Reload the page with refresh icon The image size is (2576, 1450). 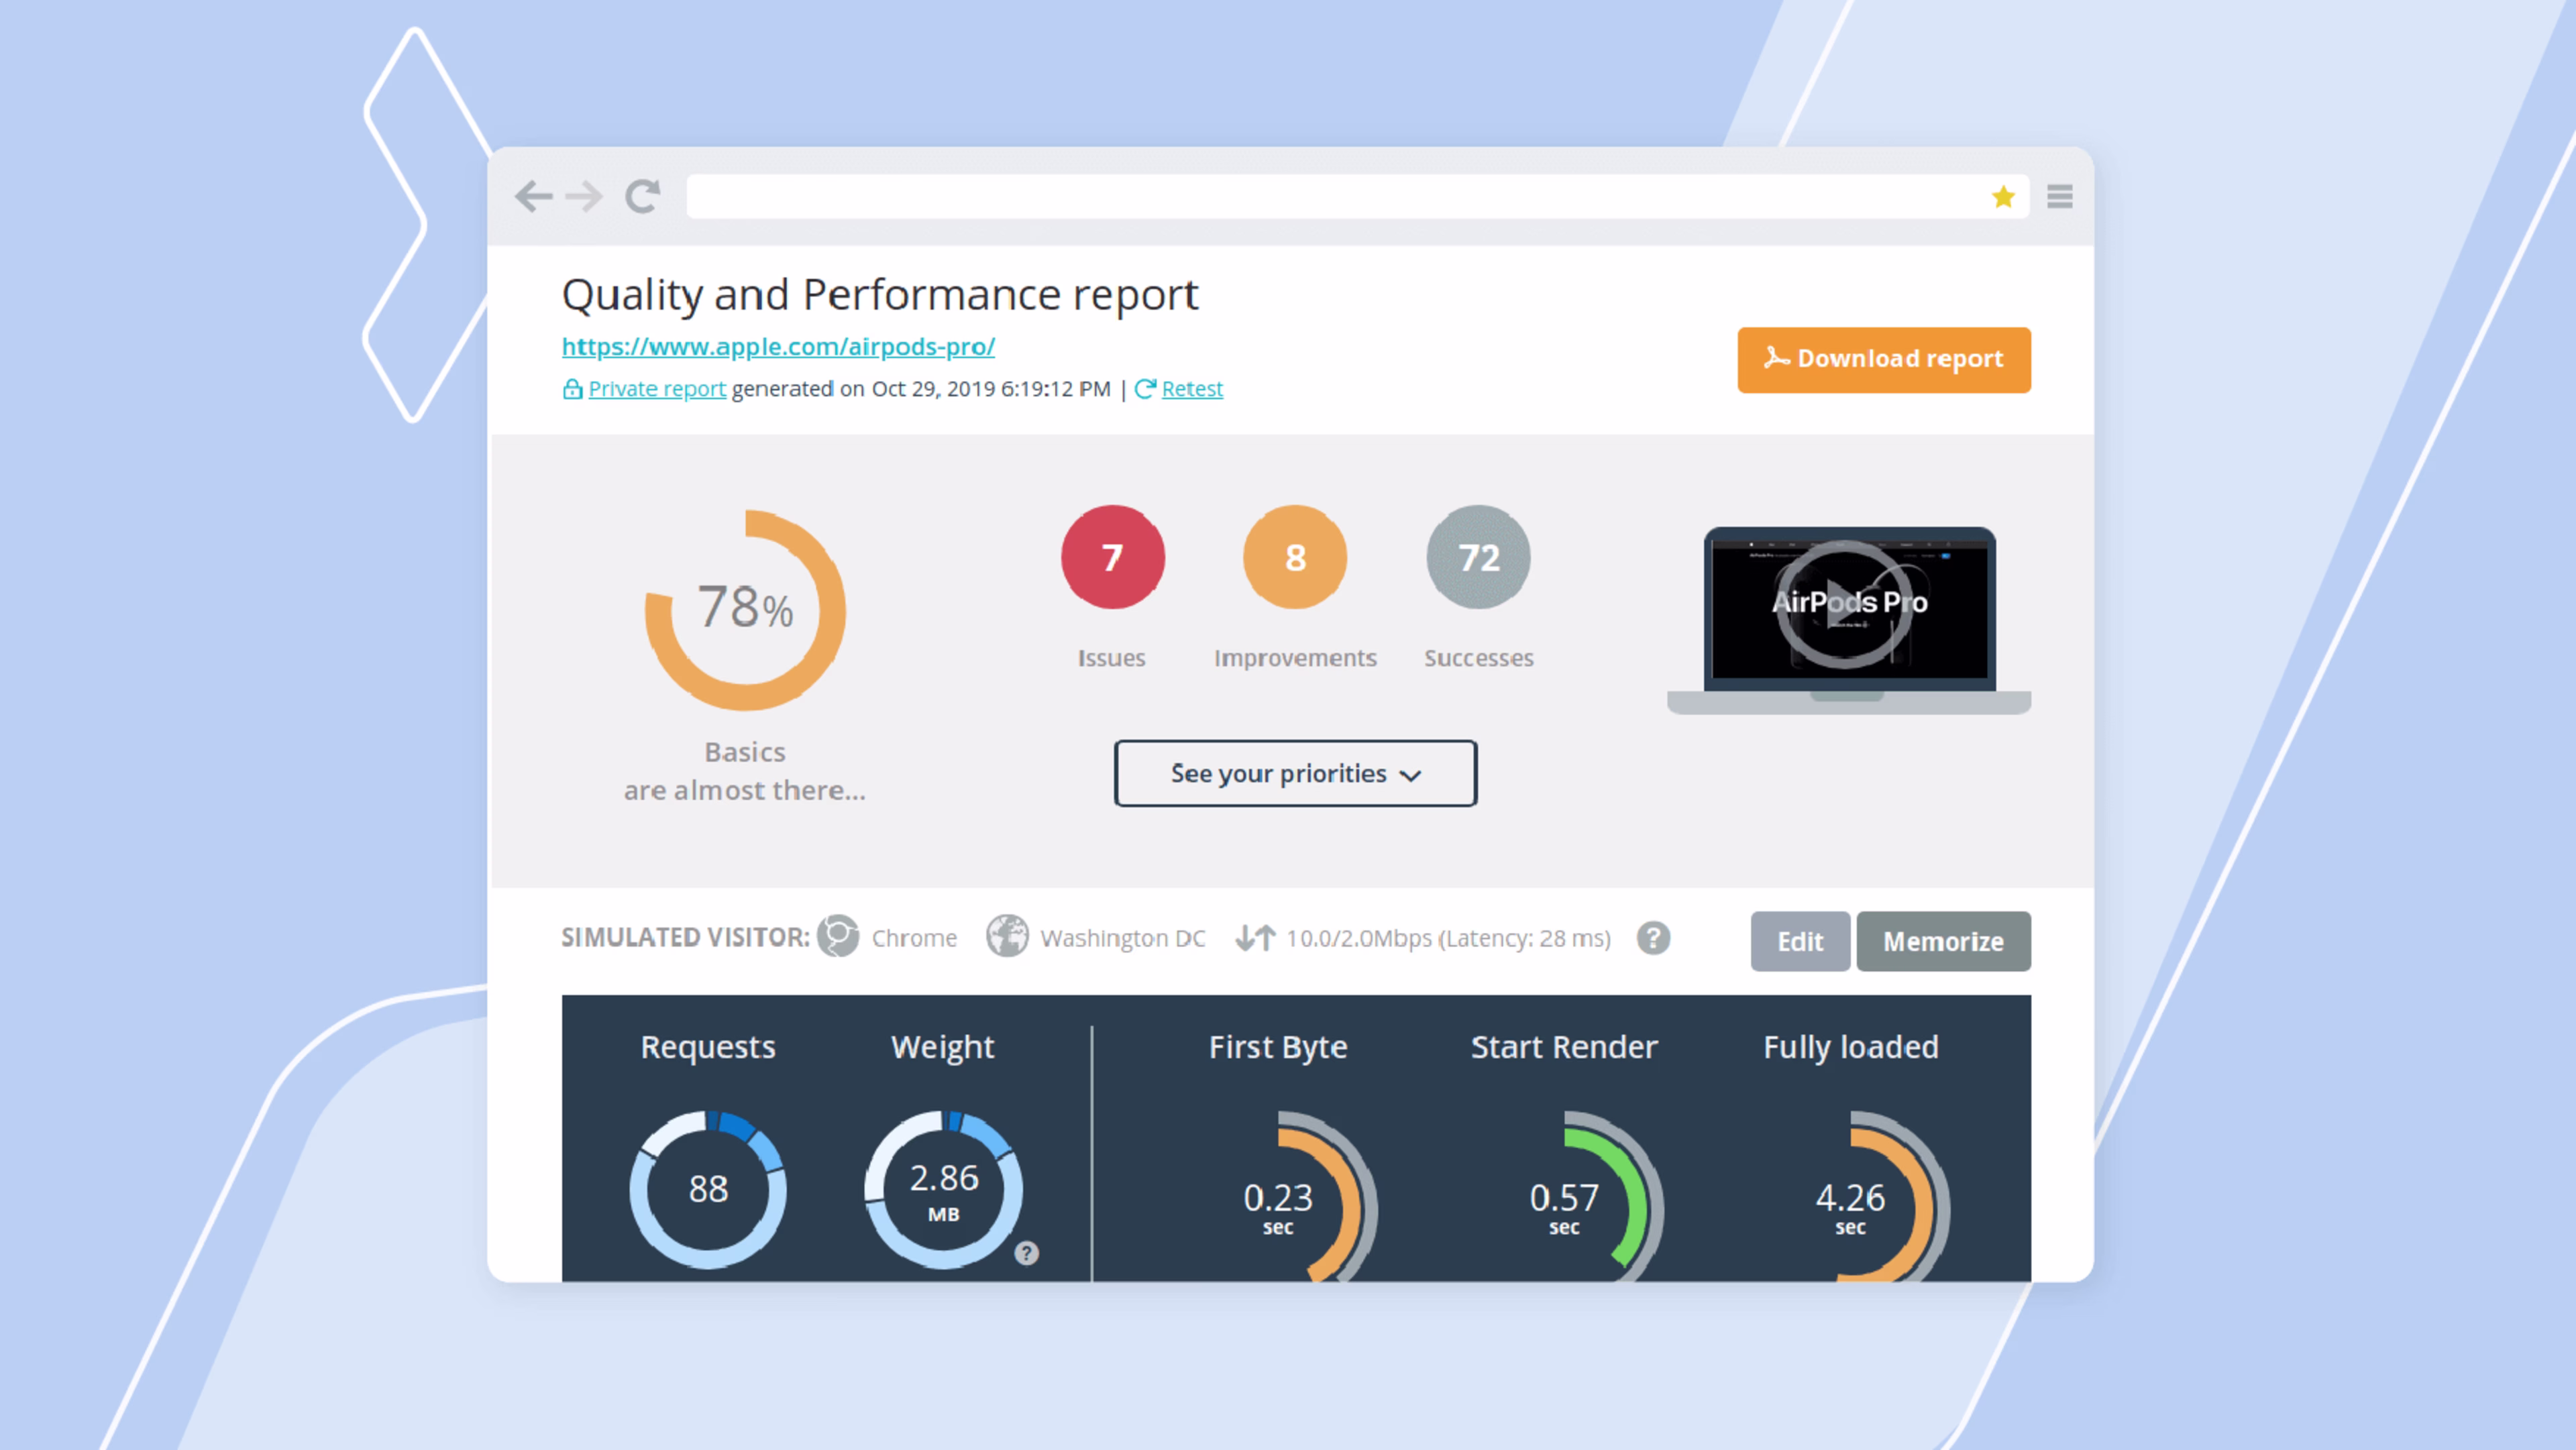[x=642, y=196]
